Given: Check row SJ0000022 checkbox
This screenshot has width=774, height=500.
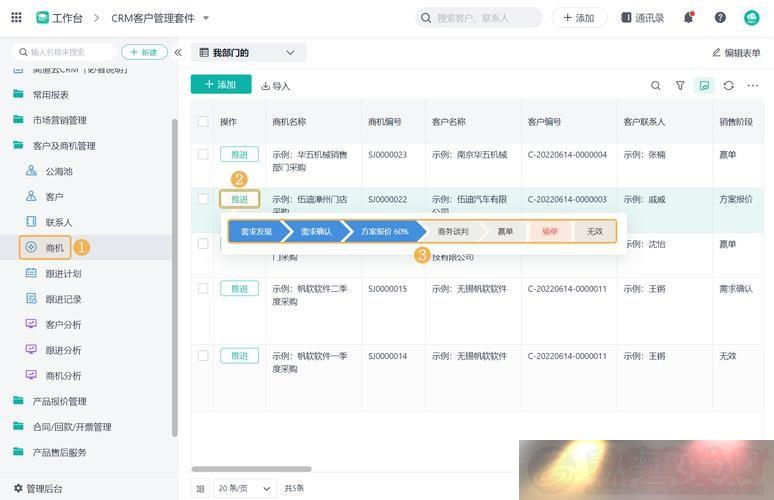Looking at the screenshot, I should point(203,199).
